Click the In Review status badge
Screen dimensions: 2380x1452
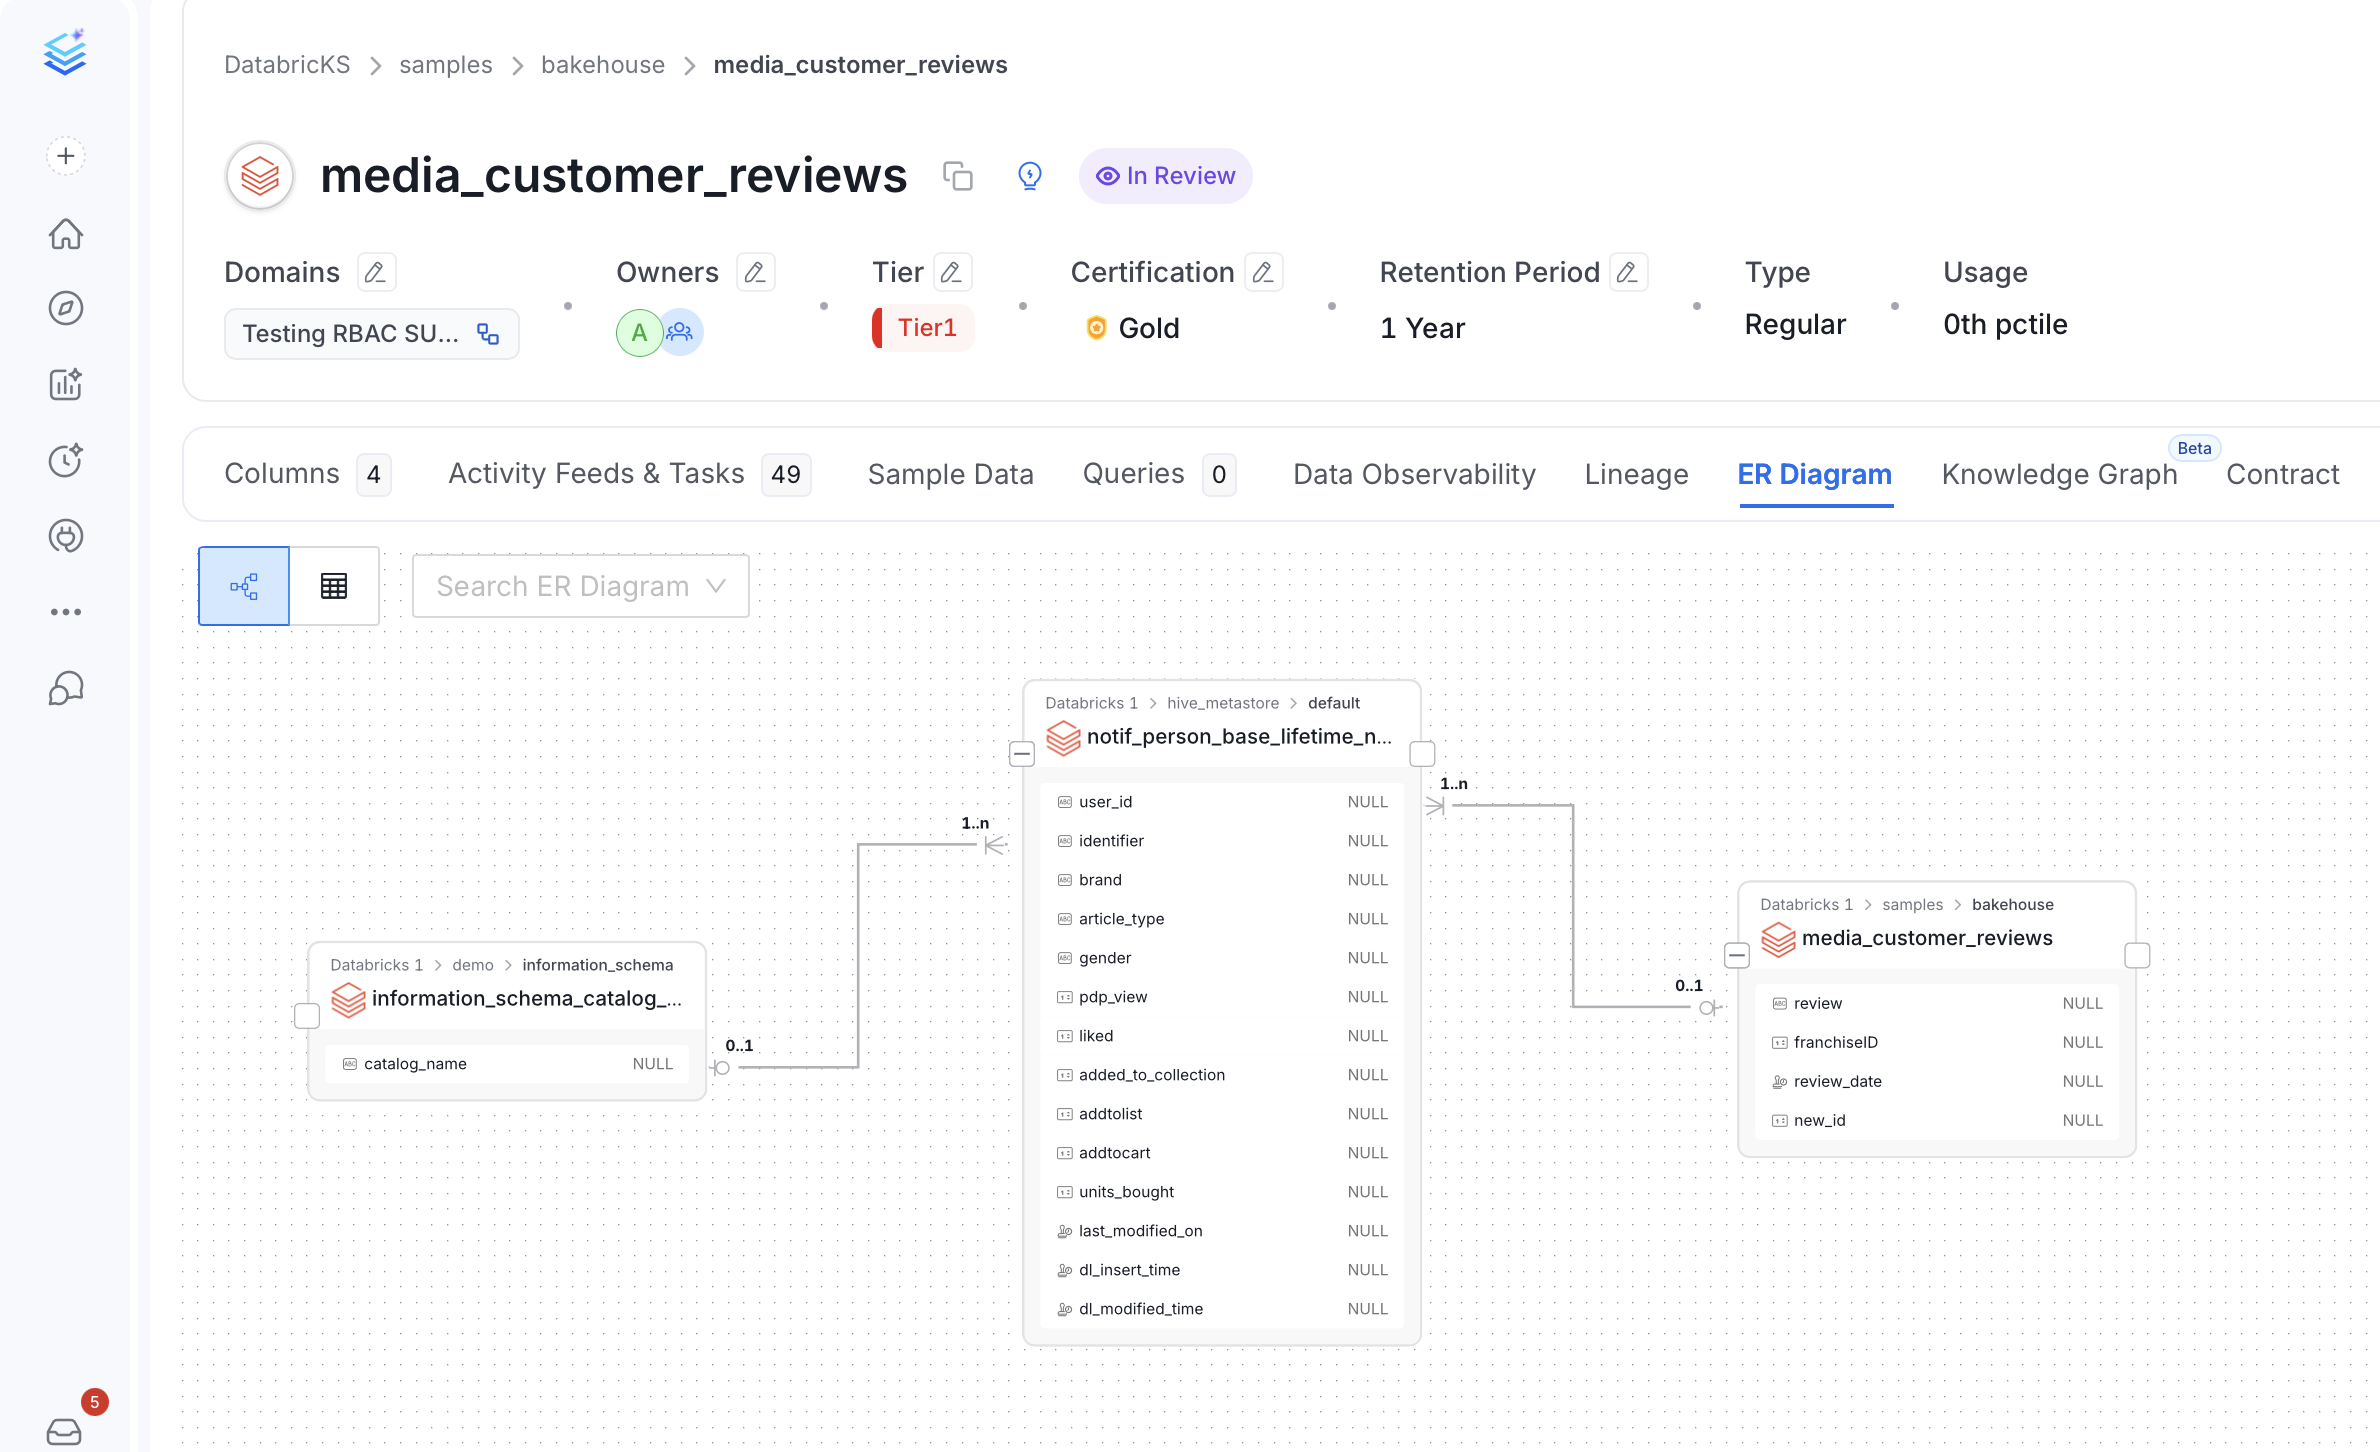tap(1165, 176)
